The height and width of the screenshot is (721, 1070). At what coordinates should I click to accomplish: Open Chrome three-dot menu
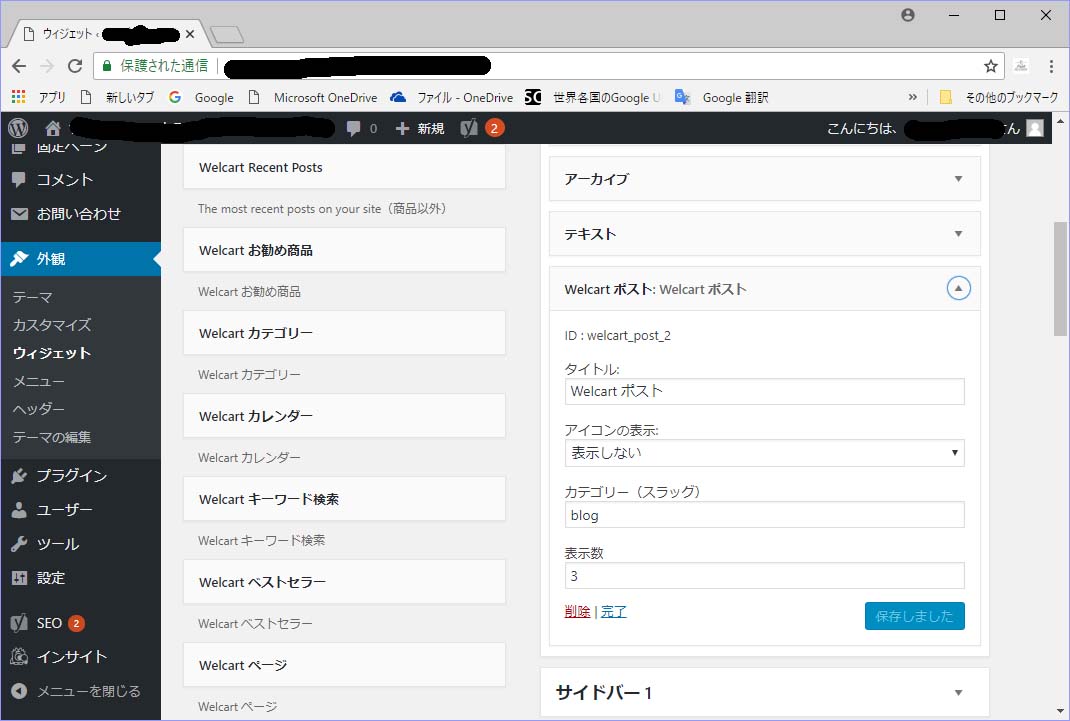(x=1051, y=65)
